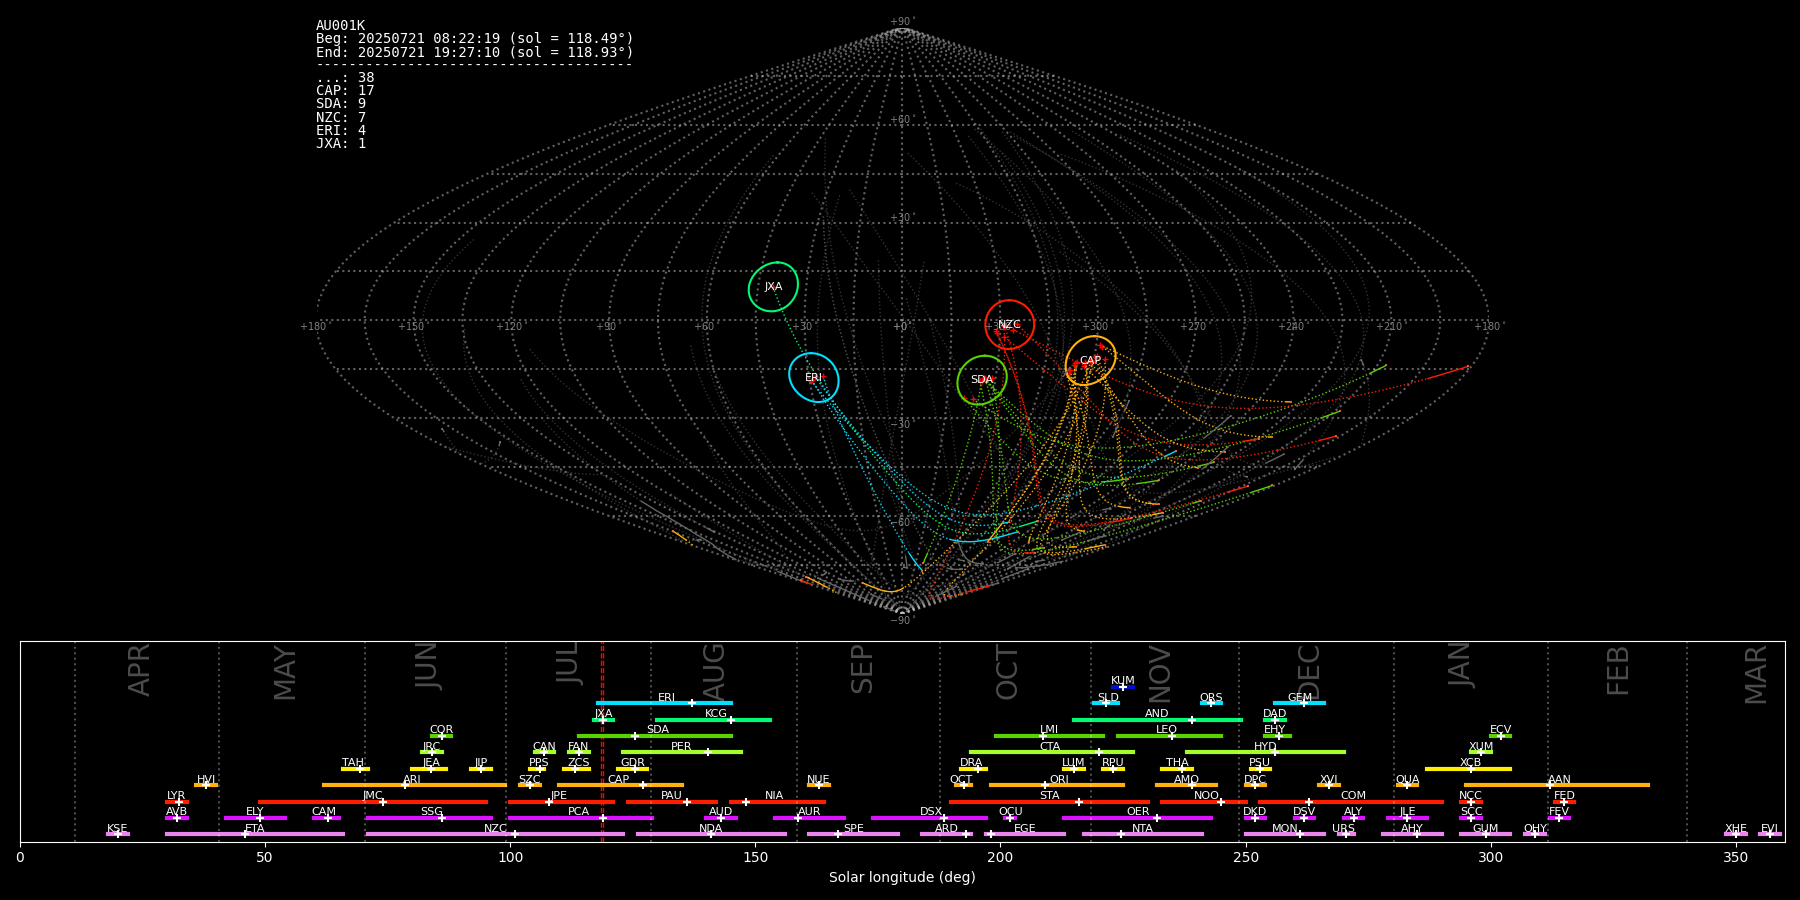Image resolution: width=1800 pixels, height=900 pixels.
Task: Click the -90 latitude label at map bottom
Action: click(901, 621)
